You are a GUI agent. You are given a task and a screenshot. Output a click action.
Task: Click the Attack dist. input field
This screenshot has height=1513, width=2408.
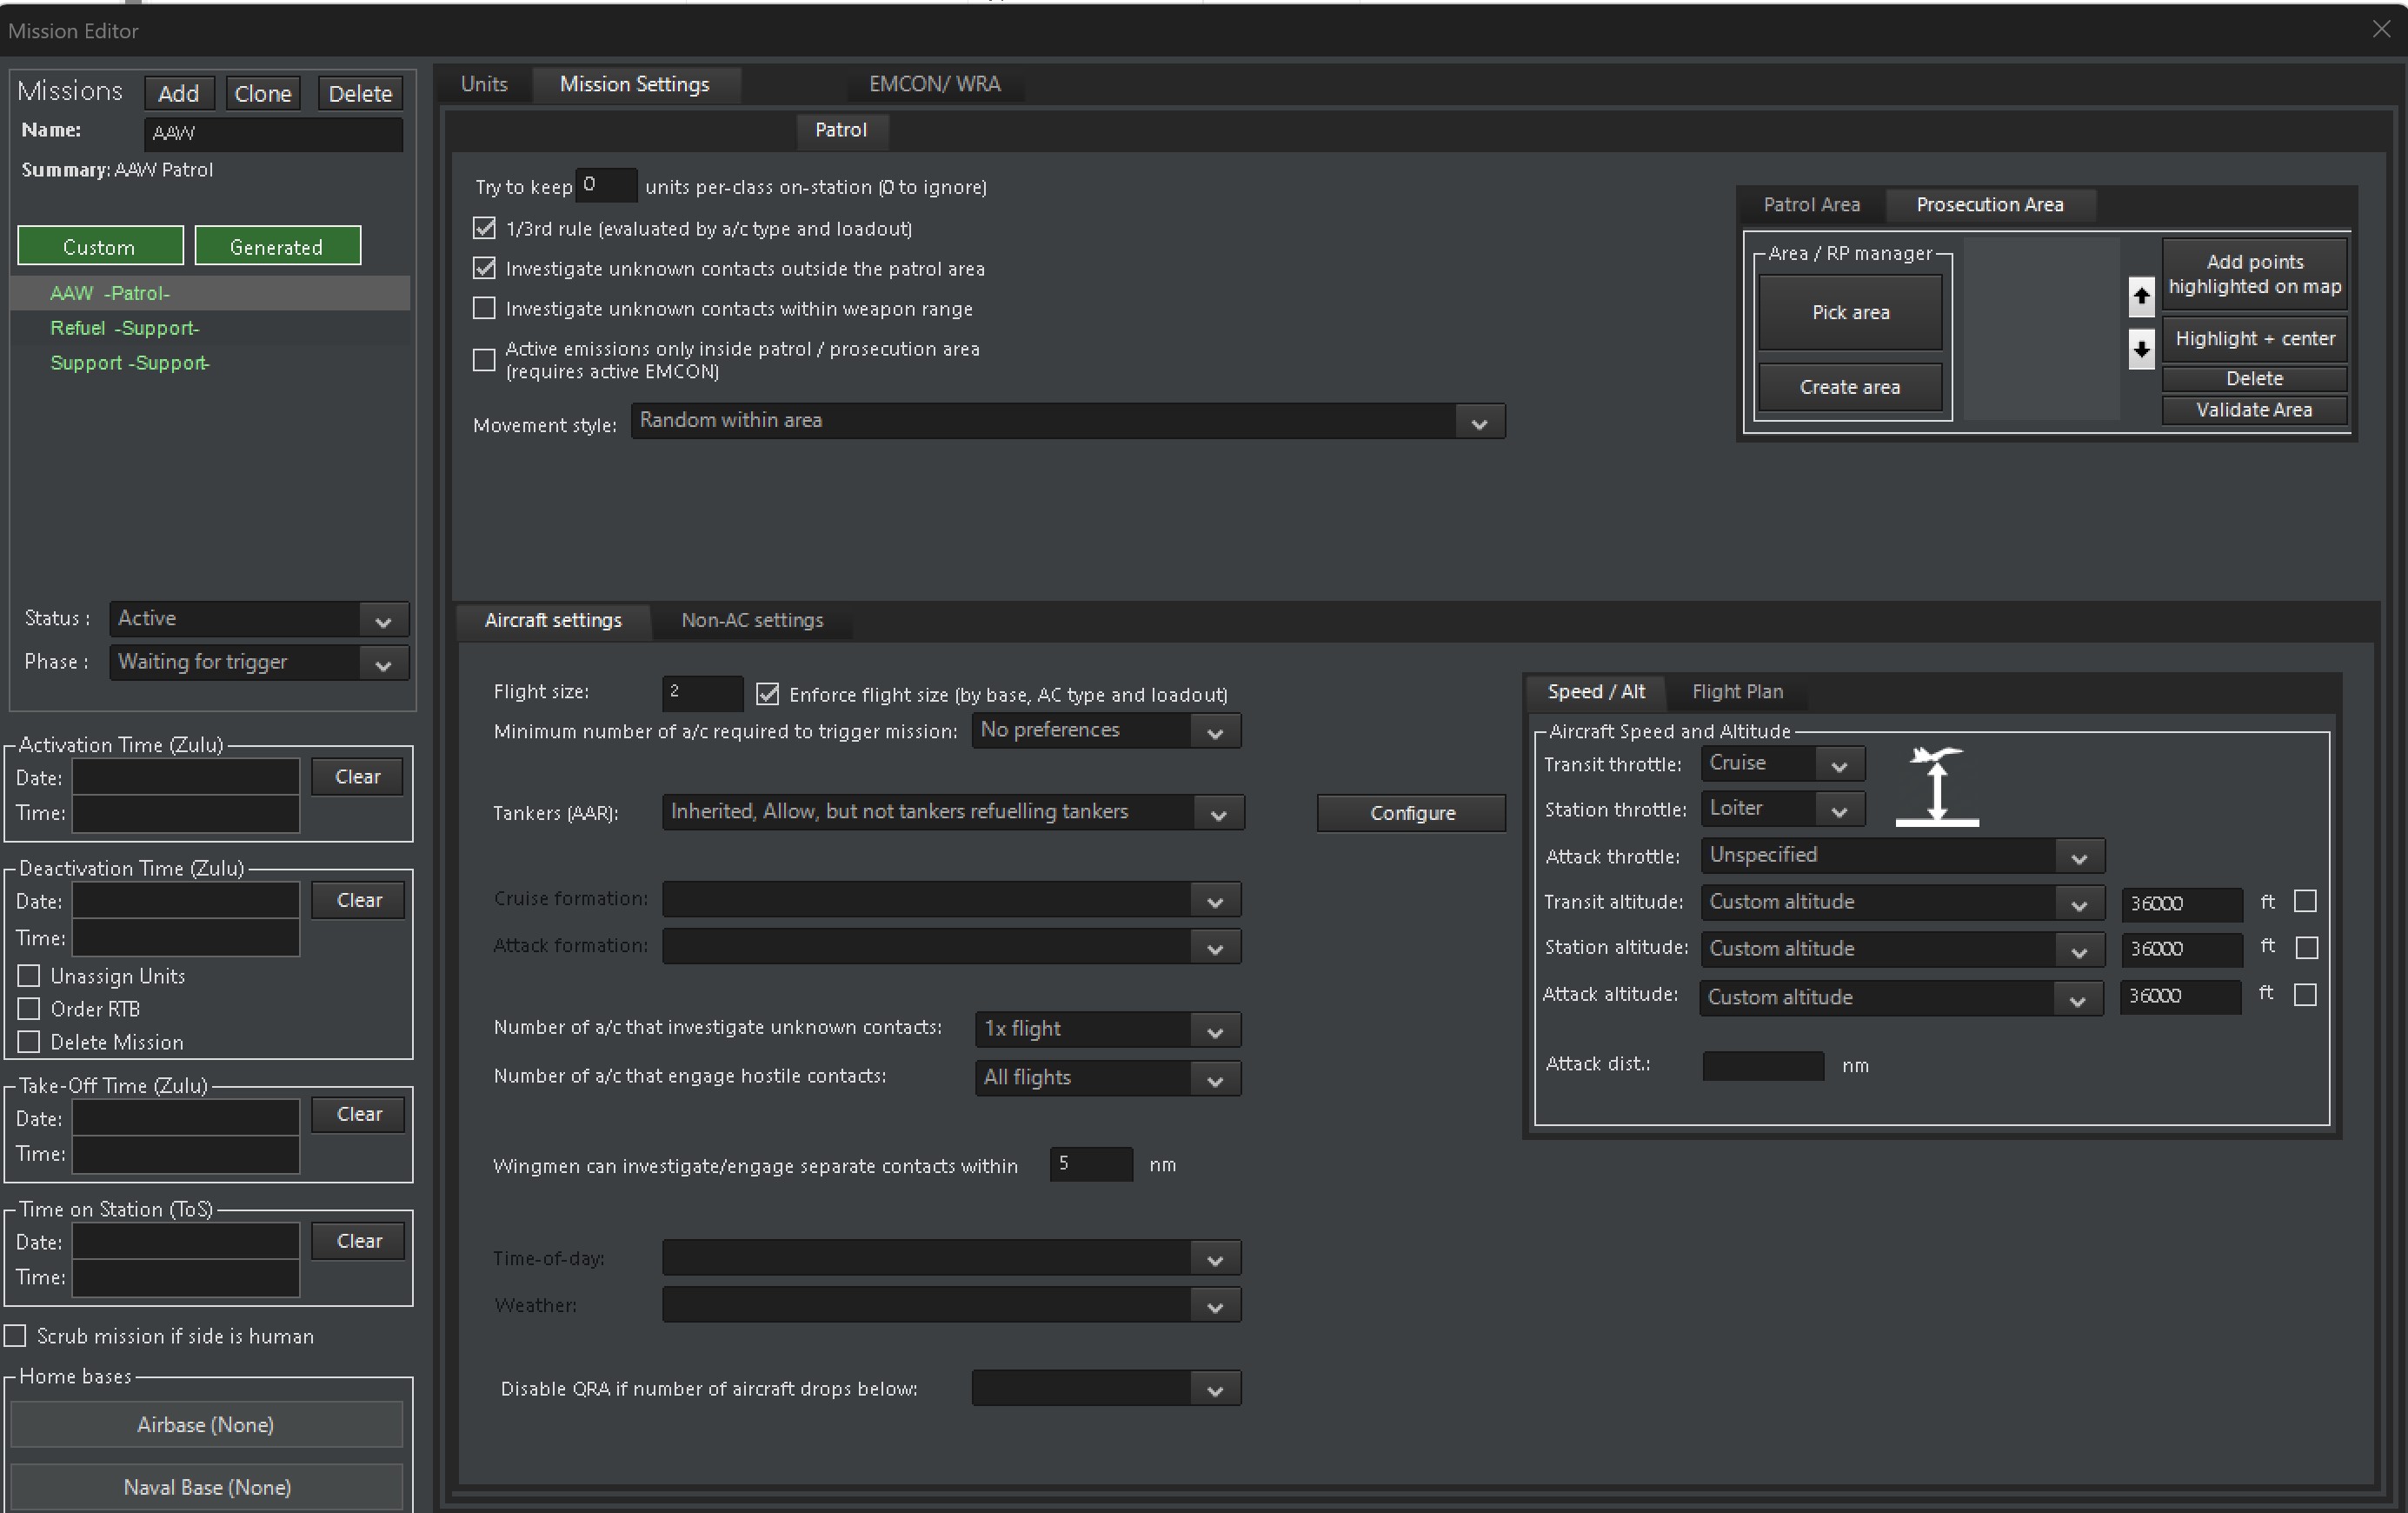(x=1763, y=1065)
